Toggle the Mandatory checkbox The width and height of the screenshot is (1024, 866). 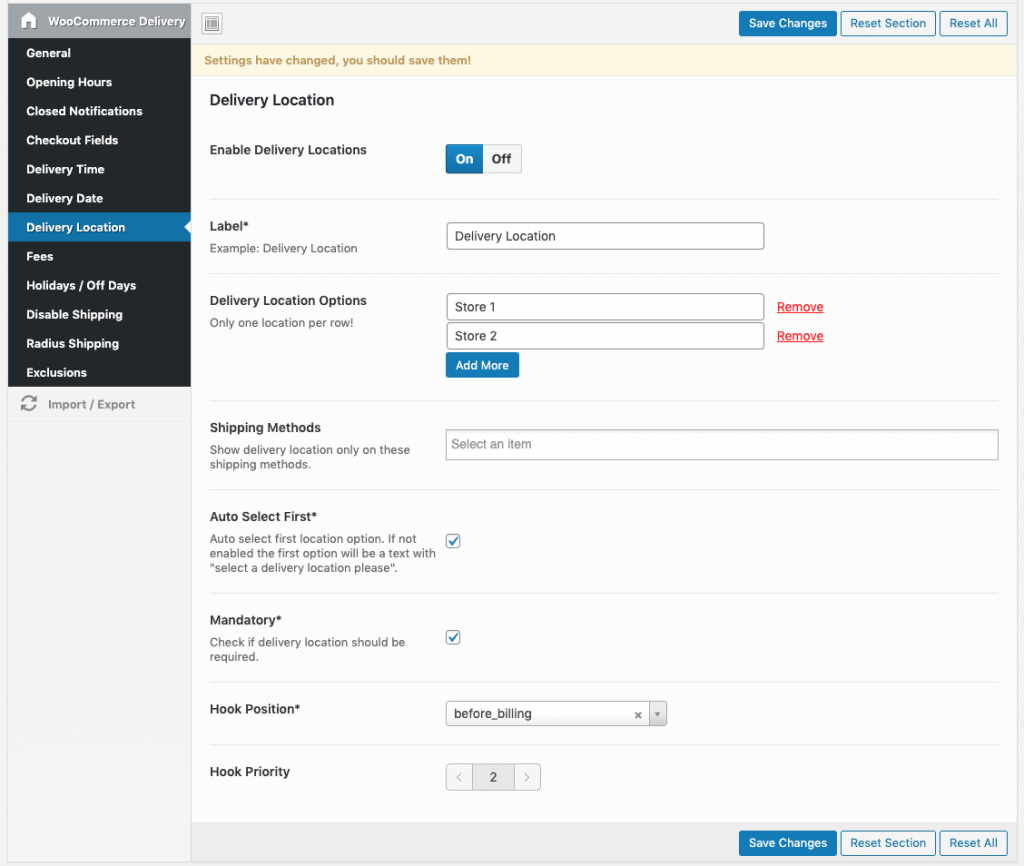tap(453, 637)
